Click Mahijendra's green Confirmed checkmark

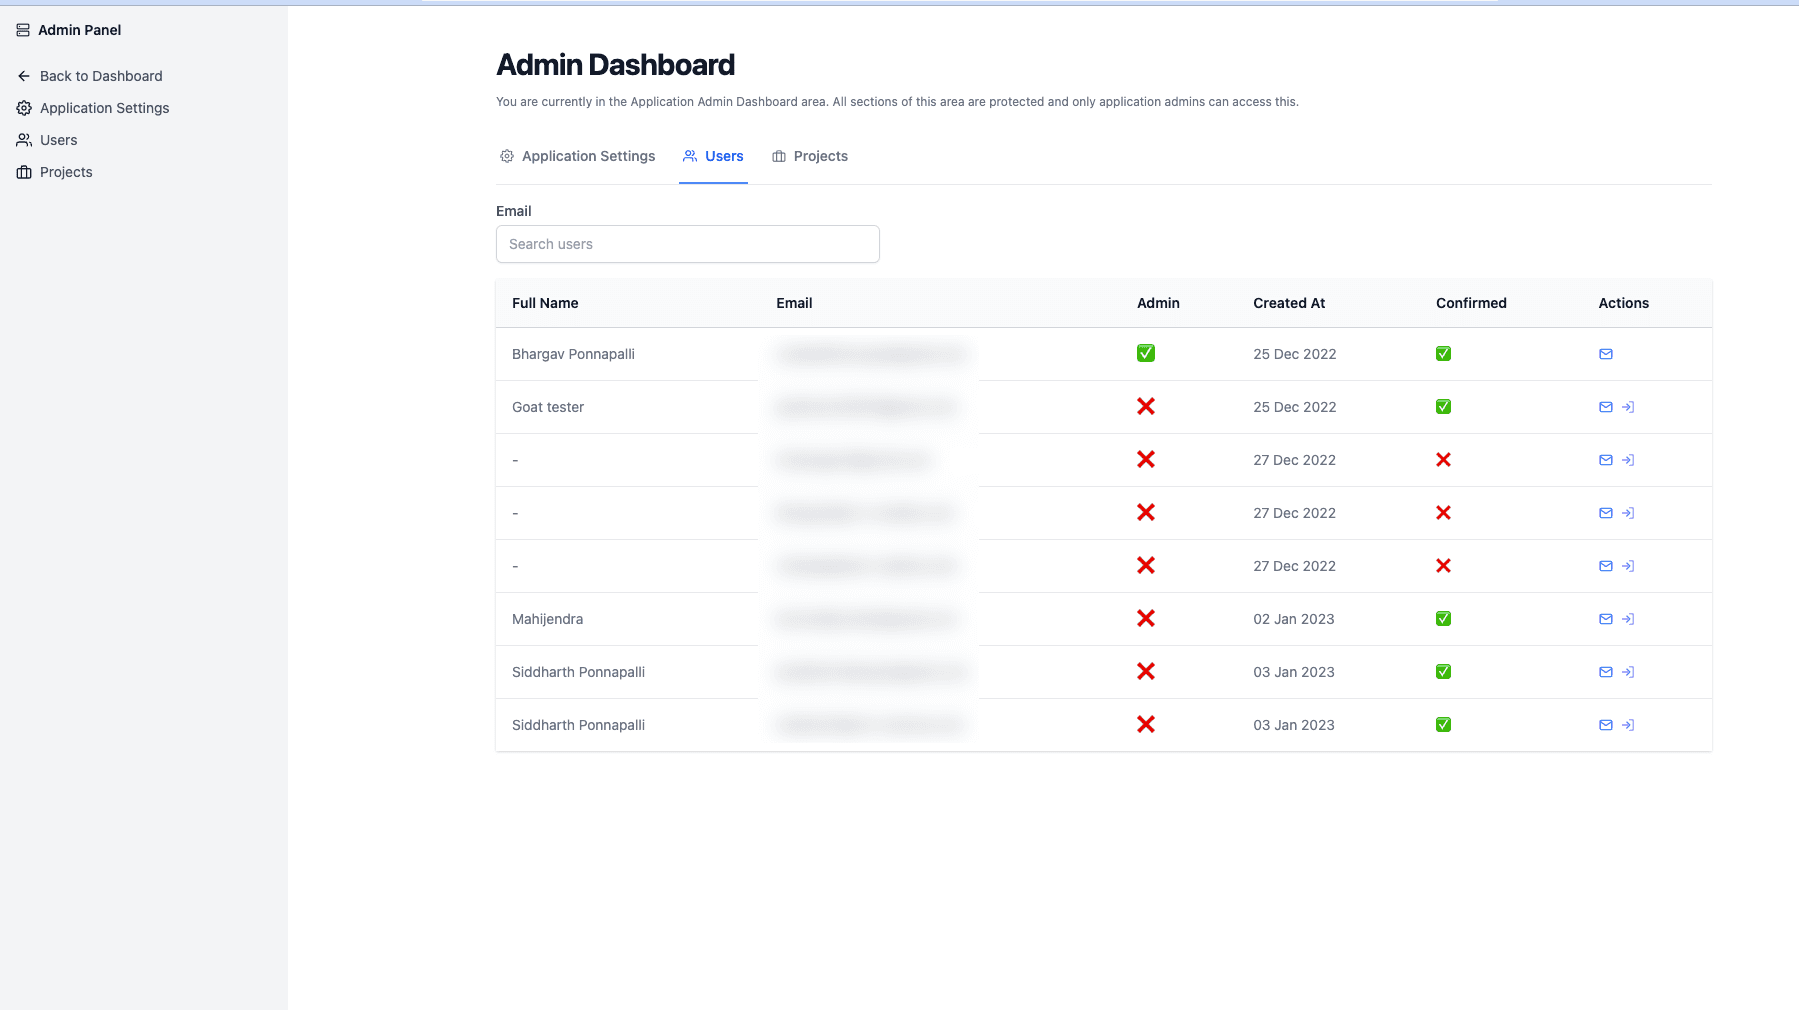pos(1443,619)
